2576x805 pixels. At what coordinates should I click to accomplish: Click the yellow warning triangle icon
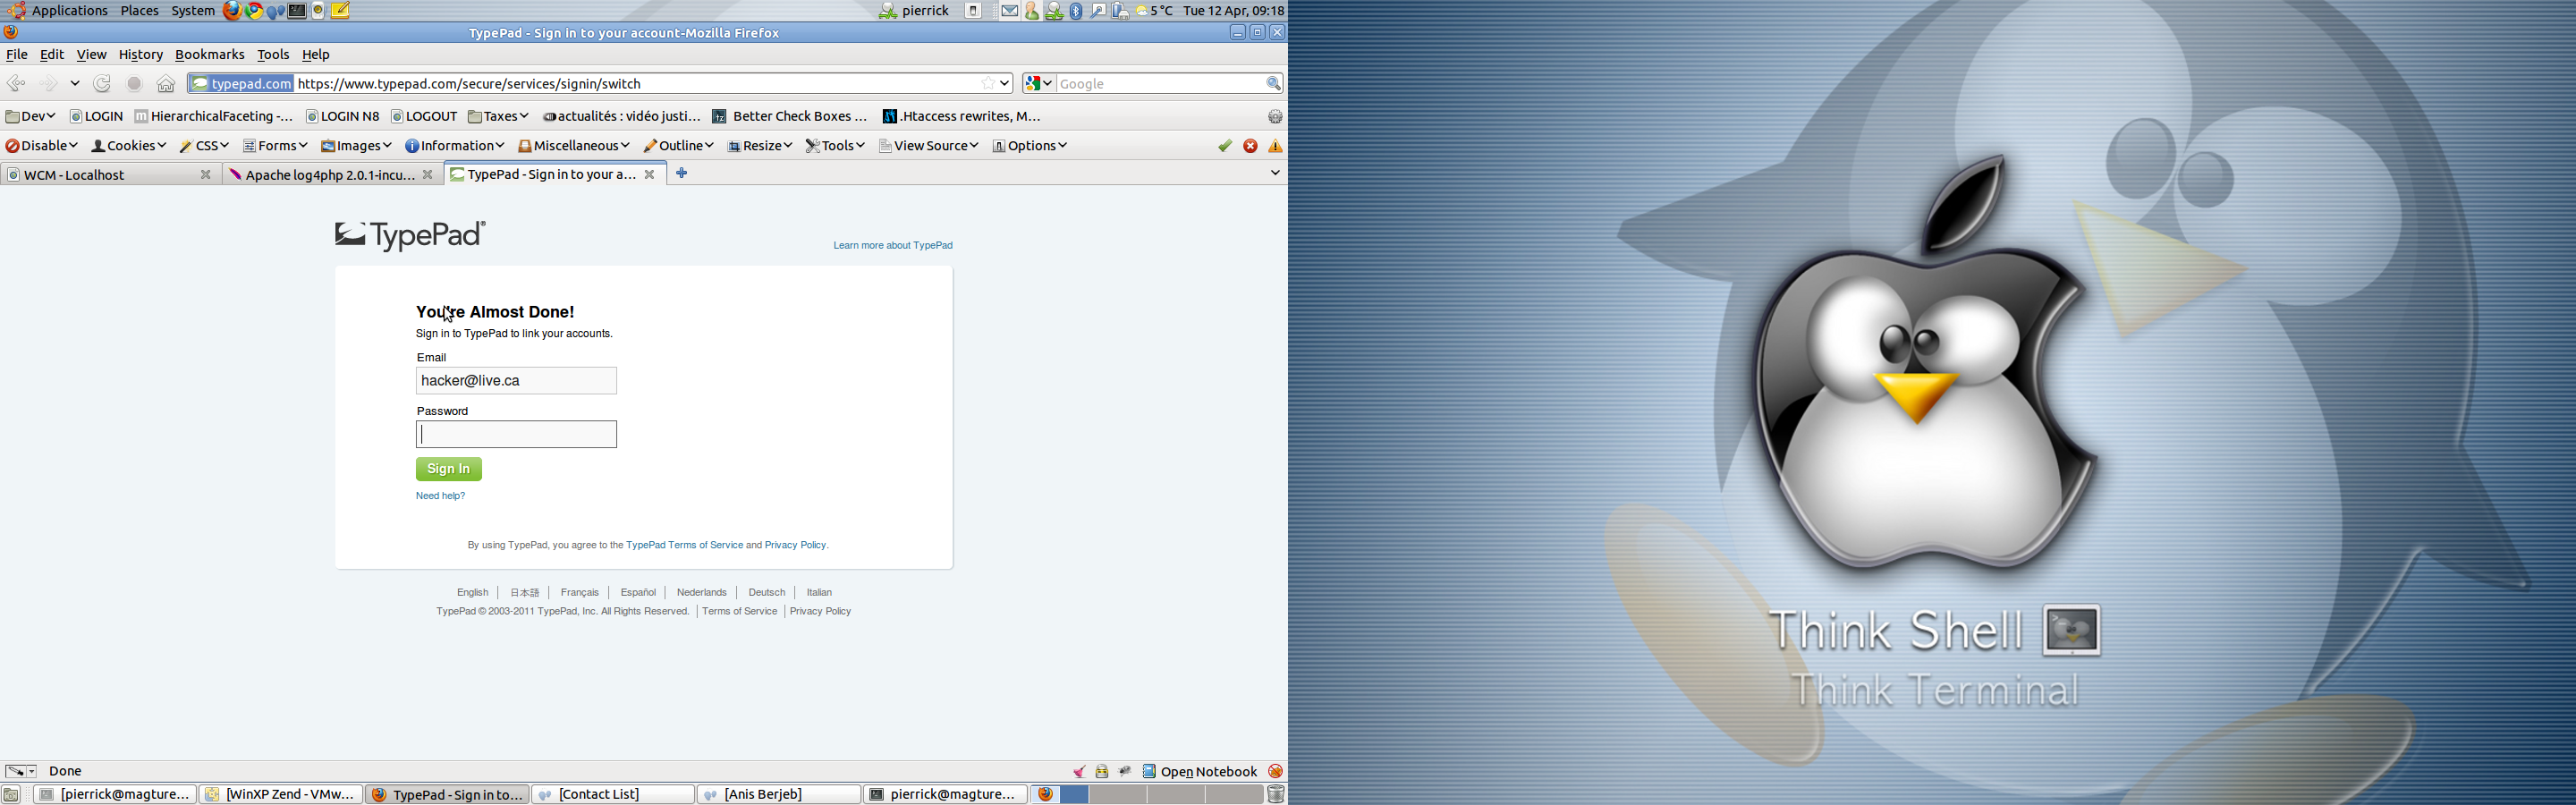(1275, 147)
